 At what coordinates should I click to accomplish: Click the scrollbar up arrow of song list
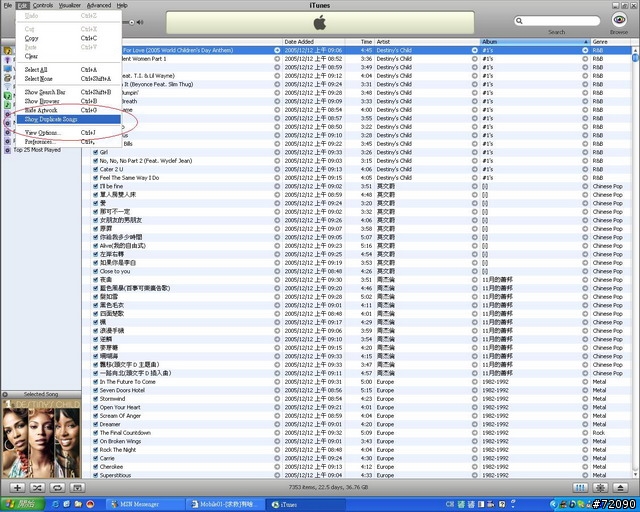coord(635,50)
